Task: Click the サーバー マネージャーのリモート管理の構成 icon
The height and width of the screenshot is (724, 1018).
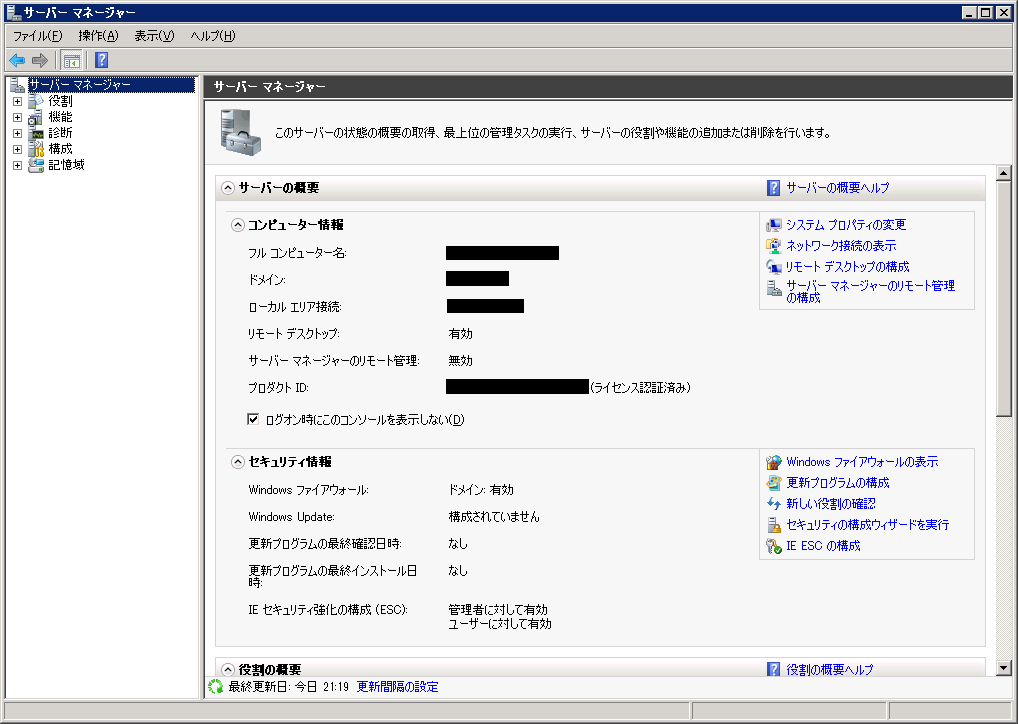Action: click(773, 287)
